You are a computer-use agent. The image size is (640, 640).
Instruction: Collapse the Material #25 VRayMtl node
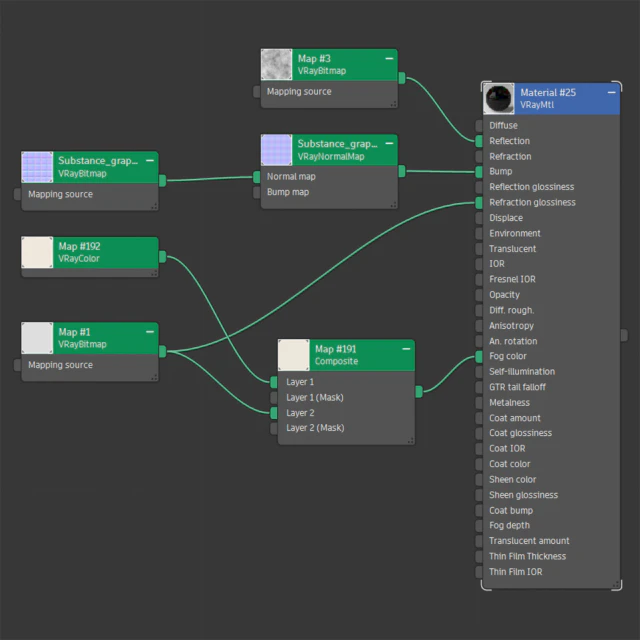click(x=611, y=93)
